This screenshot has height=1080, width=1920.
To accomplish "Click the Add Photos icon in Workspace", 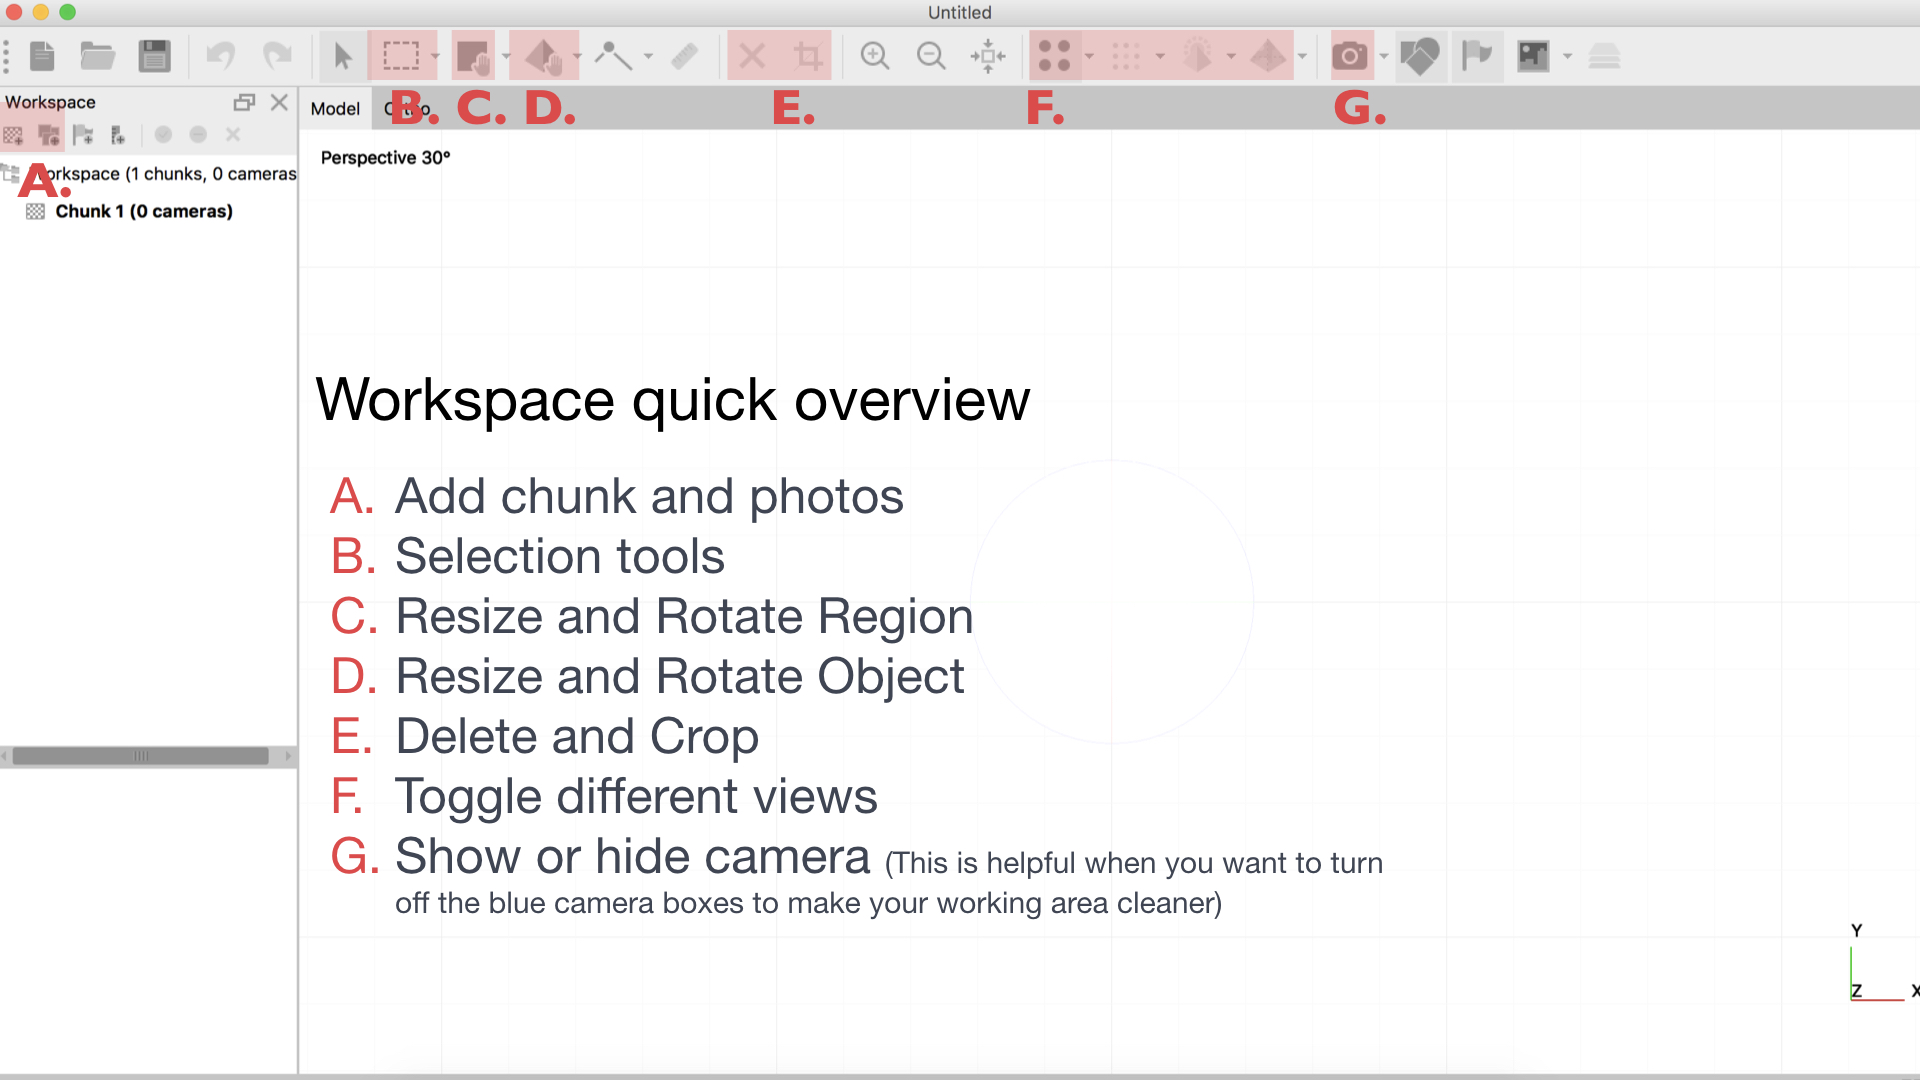I will 48,135.
